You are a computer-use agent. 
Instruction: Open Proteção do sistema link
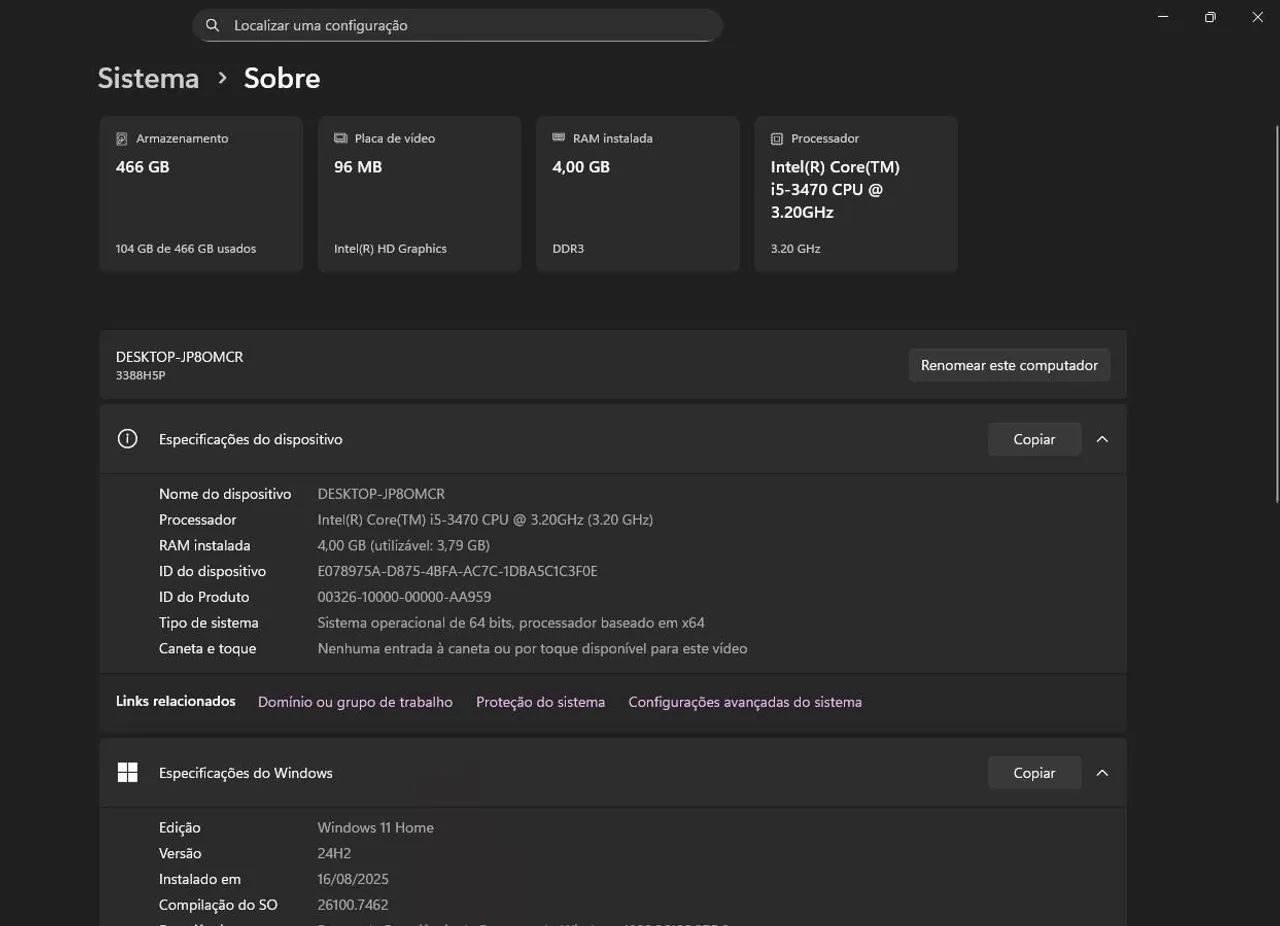coord(540,702)
